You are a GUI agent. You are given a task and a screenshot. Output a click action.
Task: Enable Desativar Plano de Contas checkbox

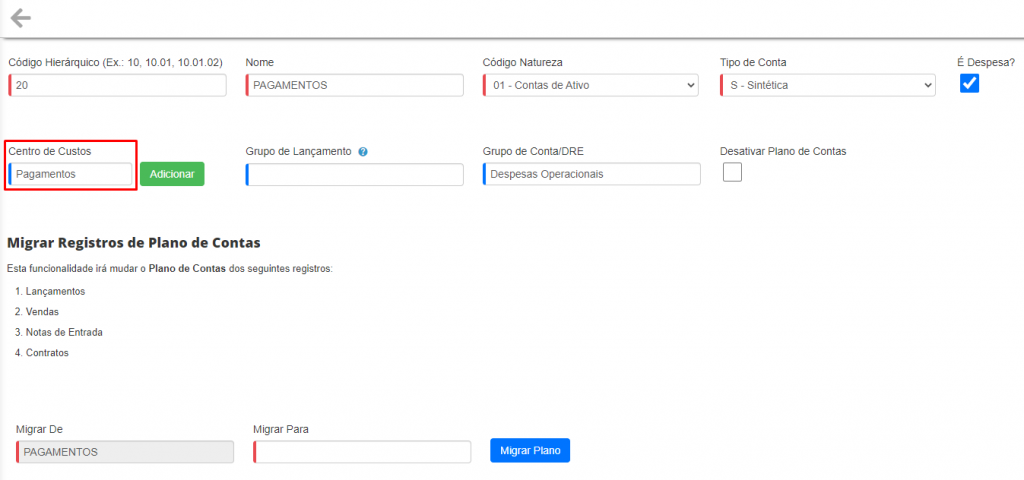(732, 172)
